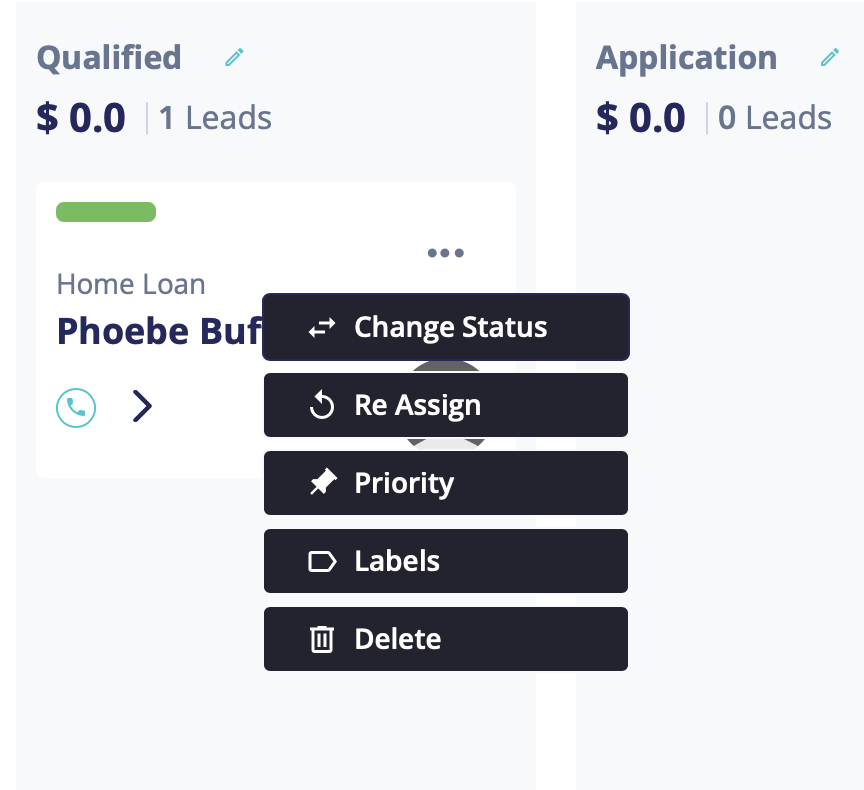Click the 0 Leads count
This screenshot has height=790, width=864.
click(775, 118)
